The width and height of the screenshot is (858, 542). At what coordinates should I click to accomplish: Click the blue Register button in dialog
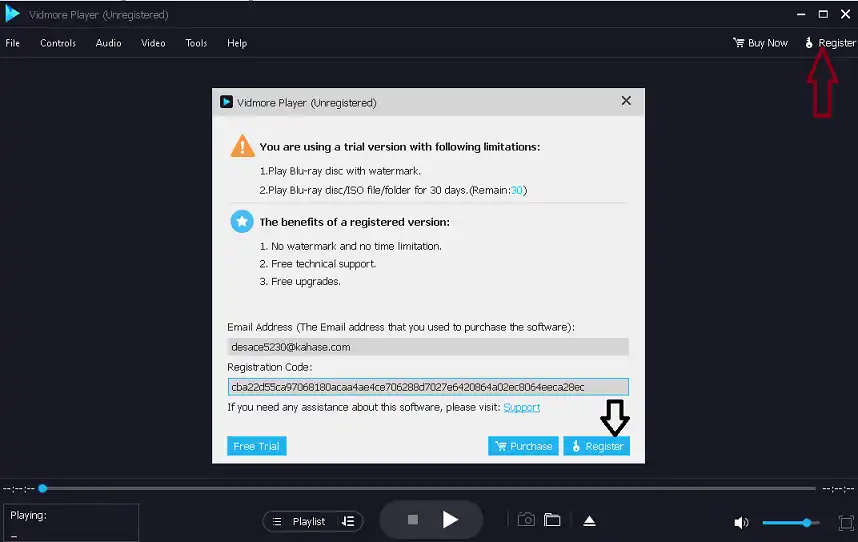click(x=597, y=446)
